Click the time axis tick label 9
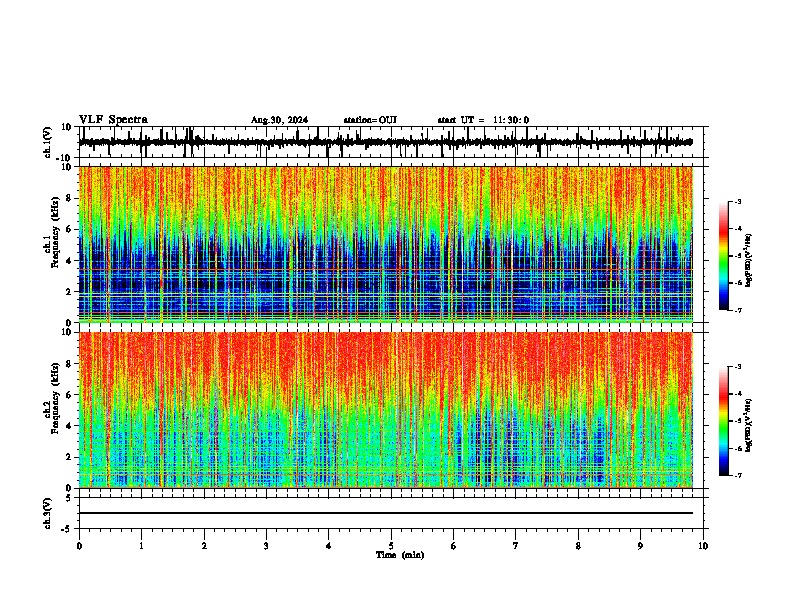The width and height of the screenshot is (792, 612). click(x=640, y=546)
